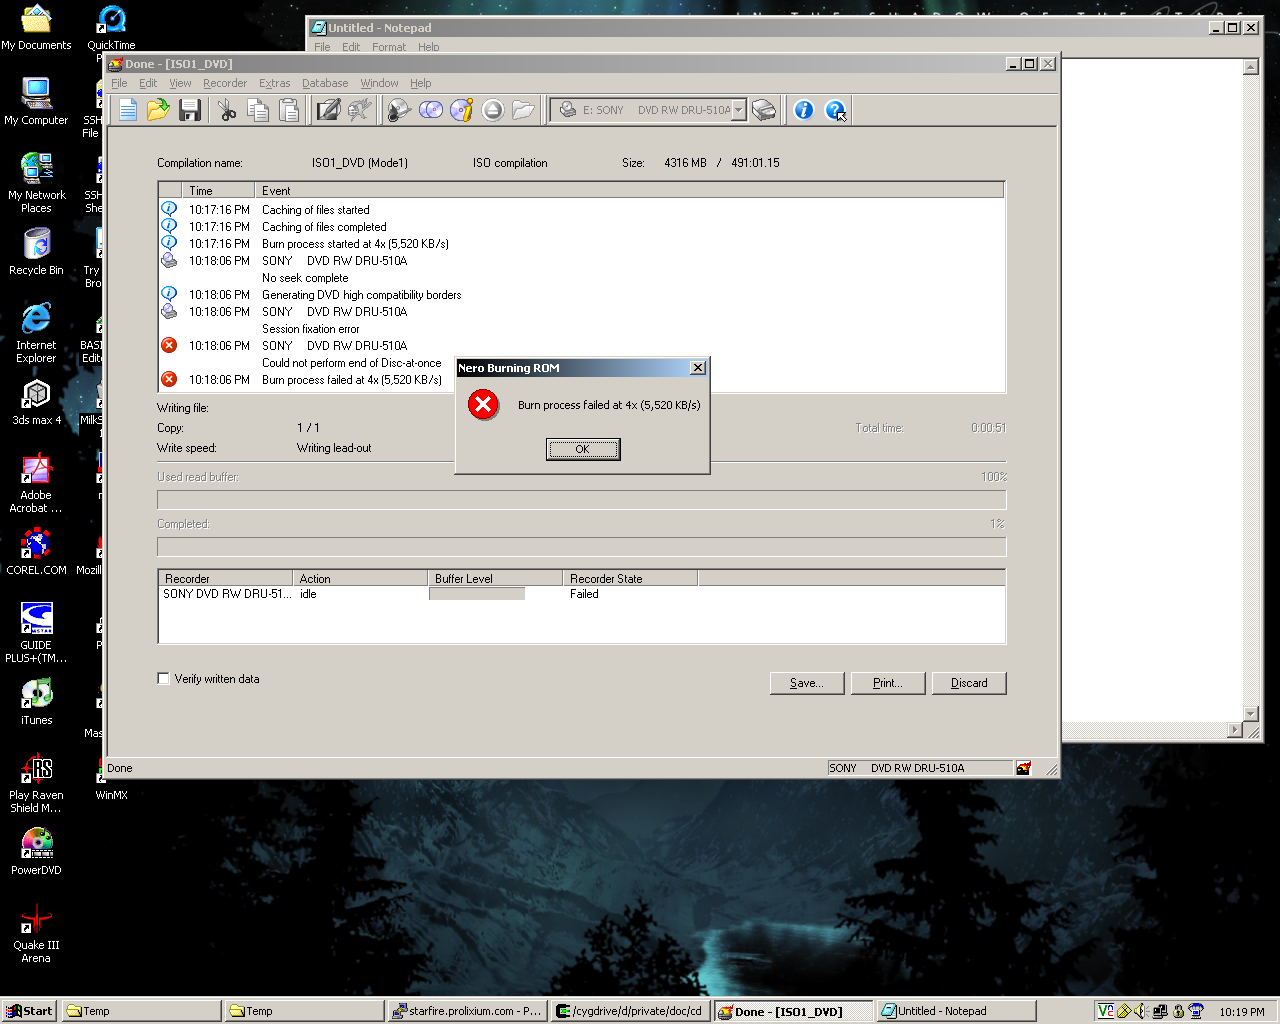Image resolution: width=1280 pixels, height=1024 pixels.
Task: Select 'Session fixation error' log line
Action: tap(310, 329)
